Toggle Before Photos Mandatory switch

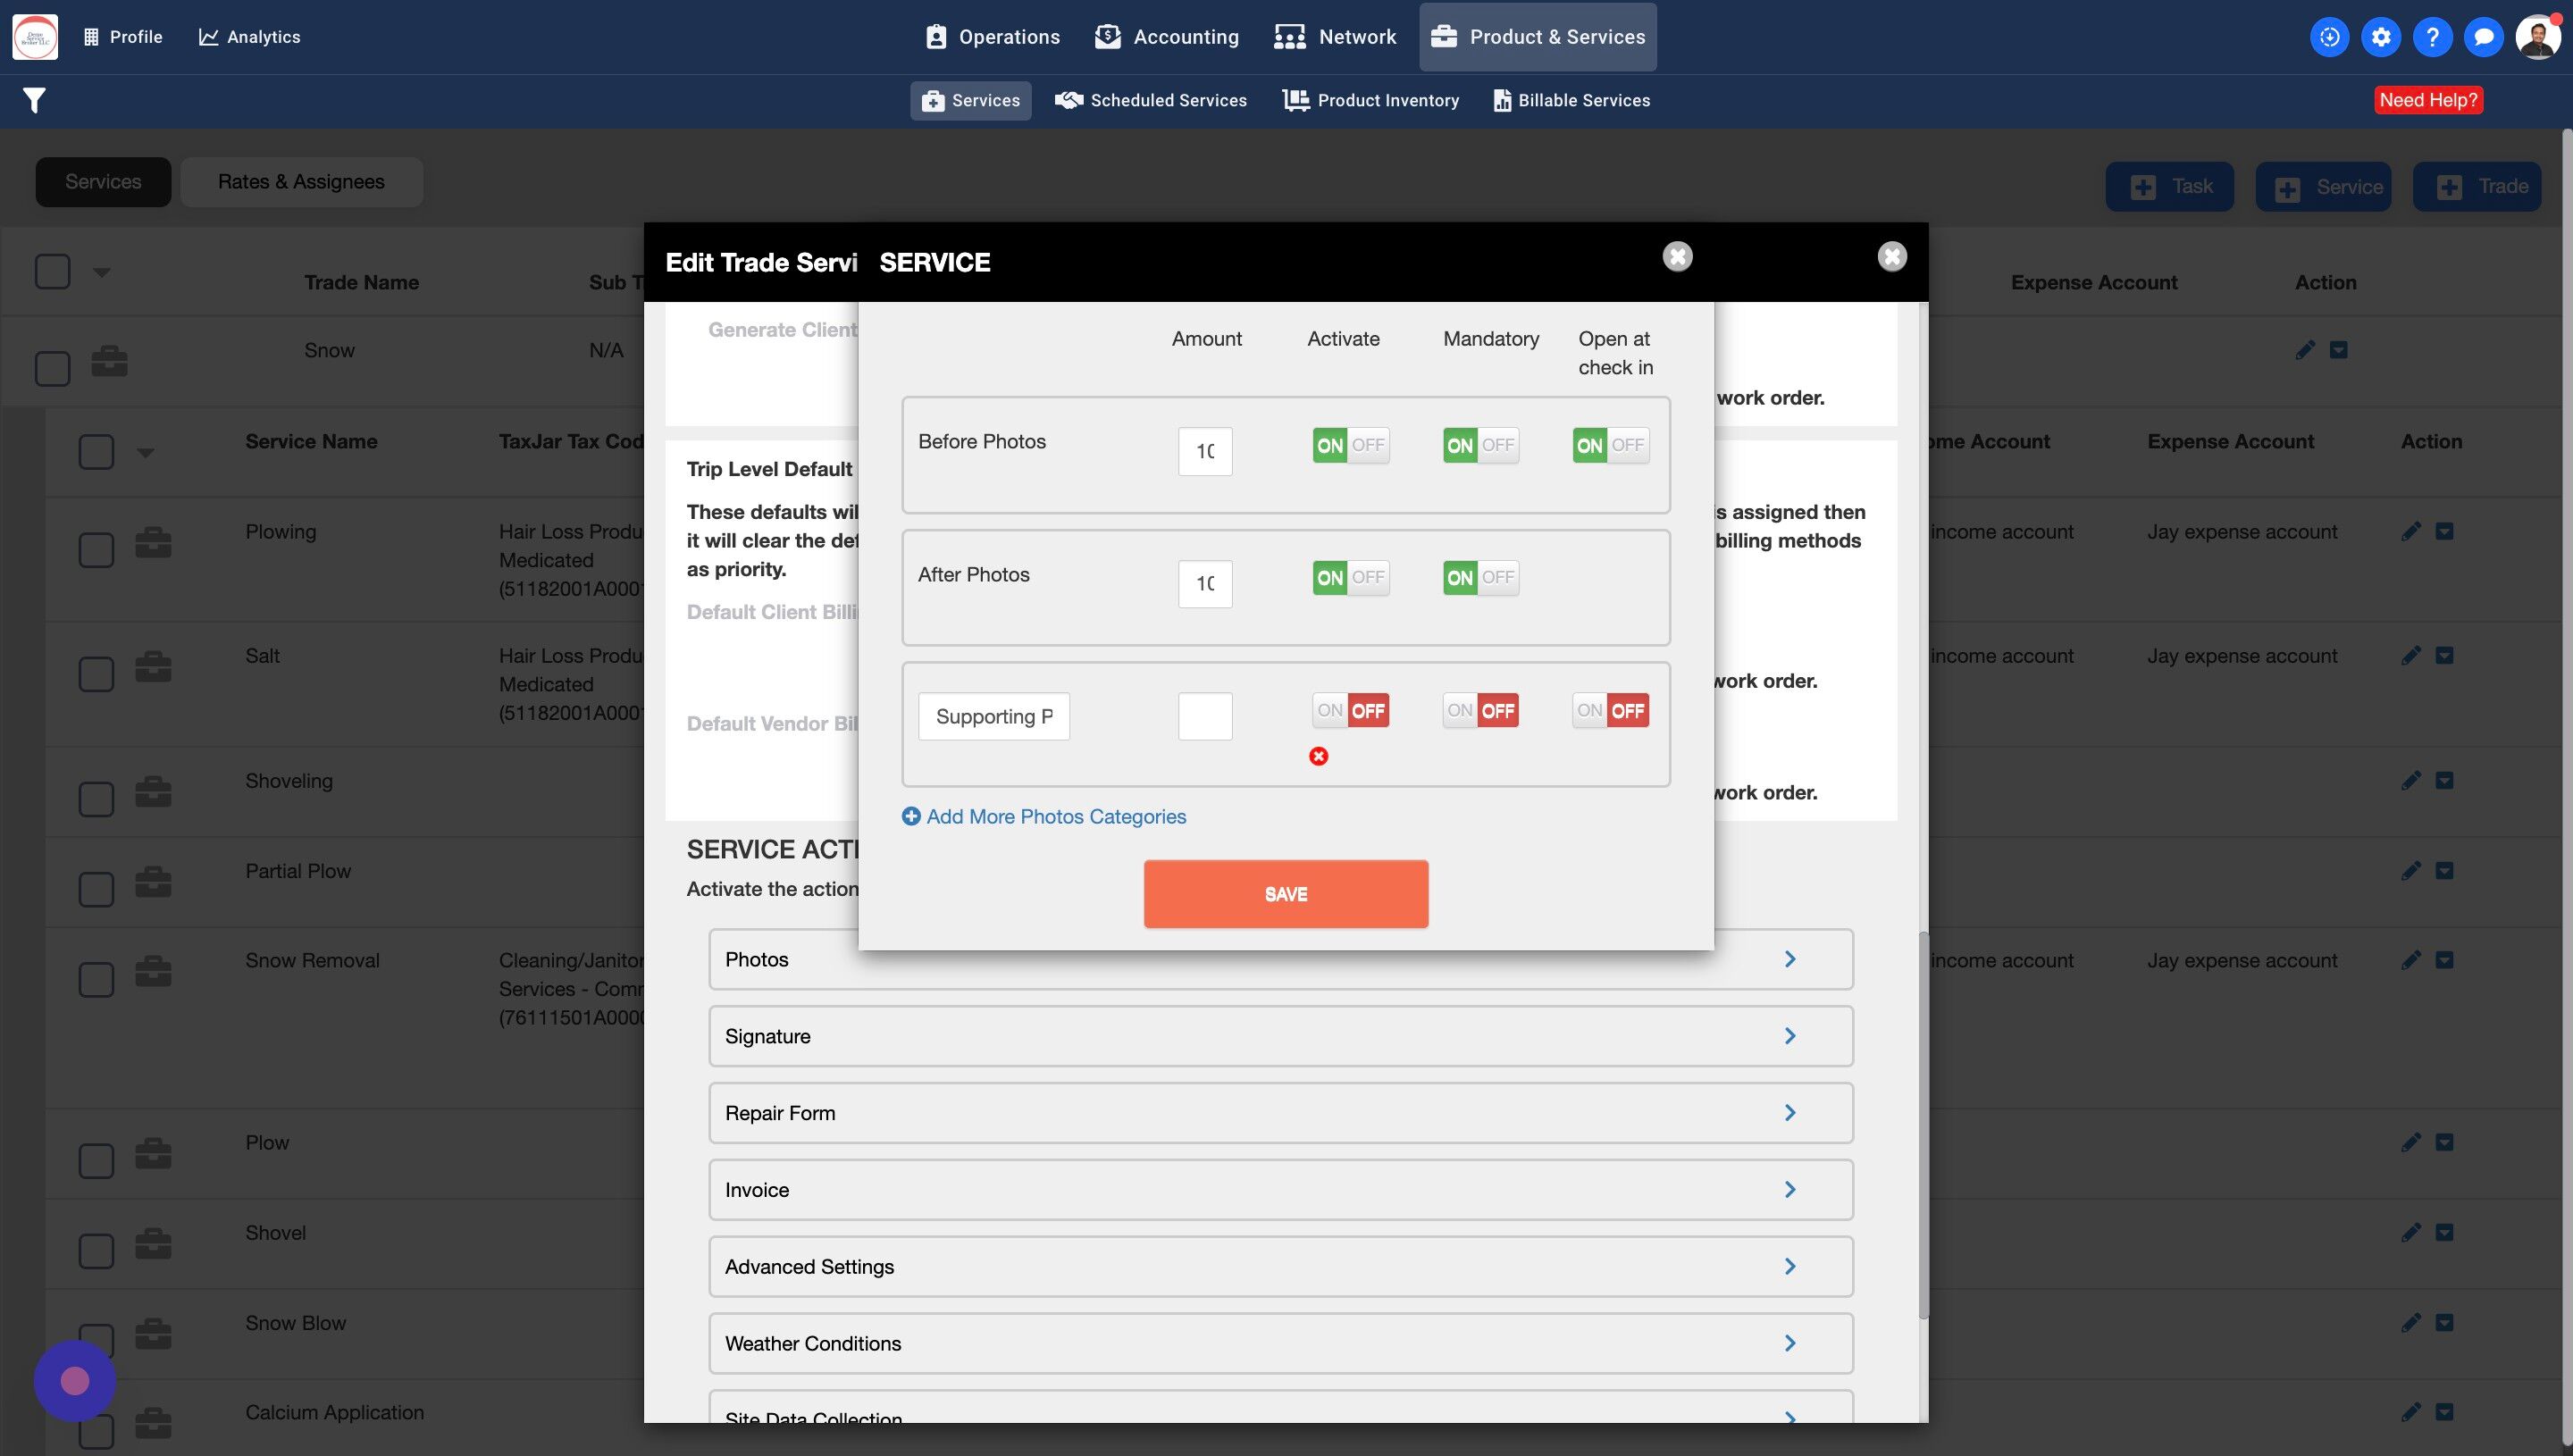point(1480,445)
